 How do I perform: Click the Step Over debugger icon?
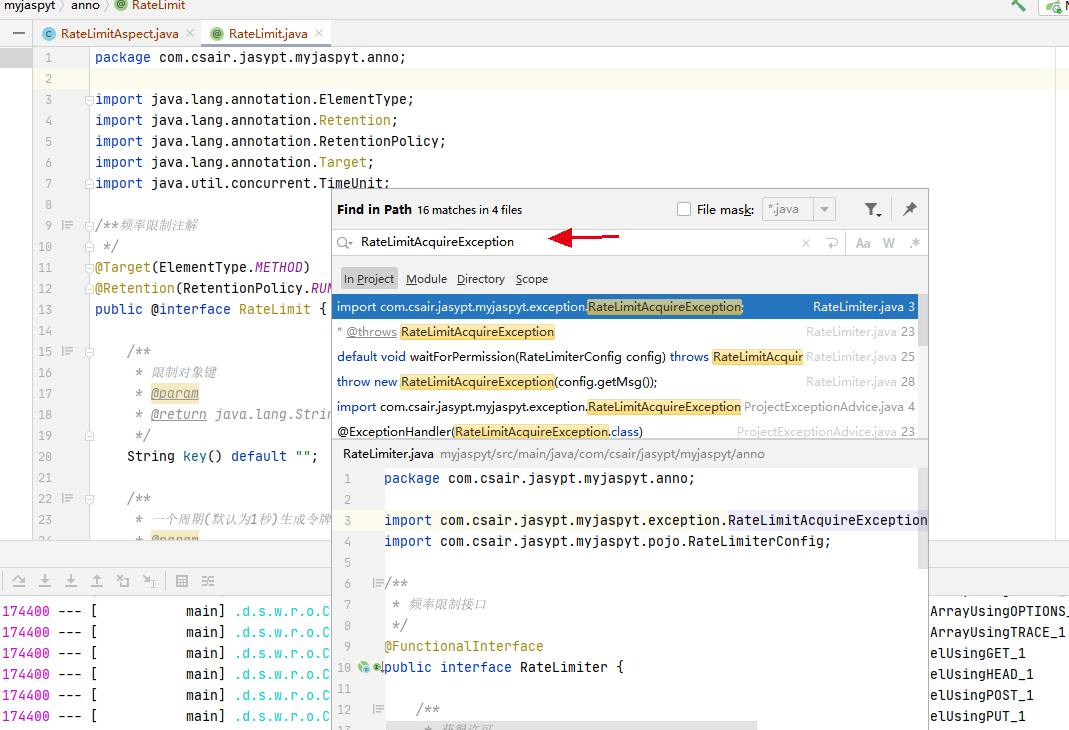(x=18, y=581)
